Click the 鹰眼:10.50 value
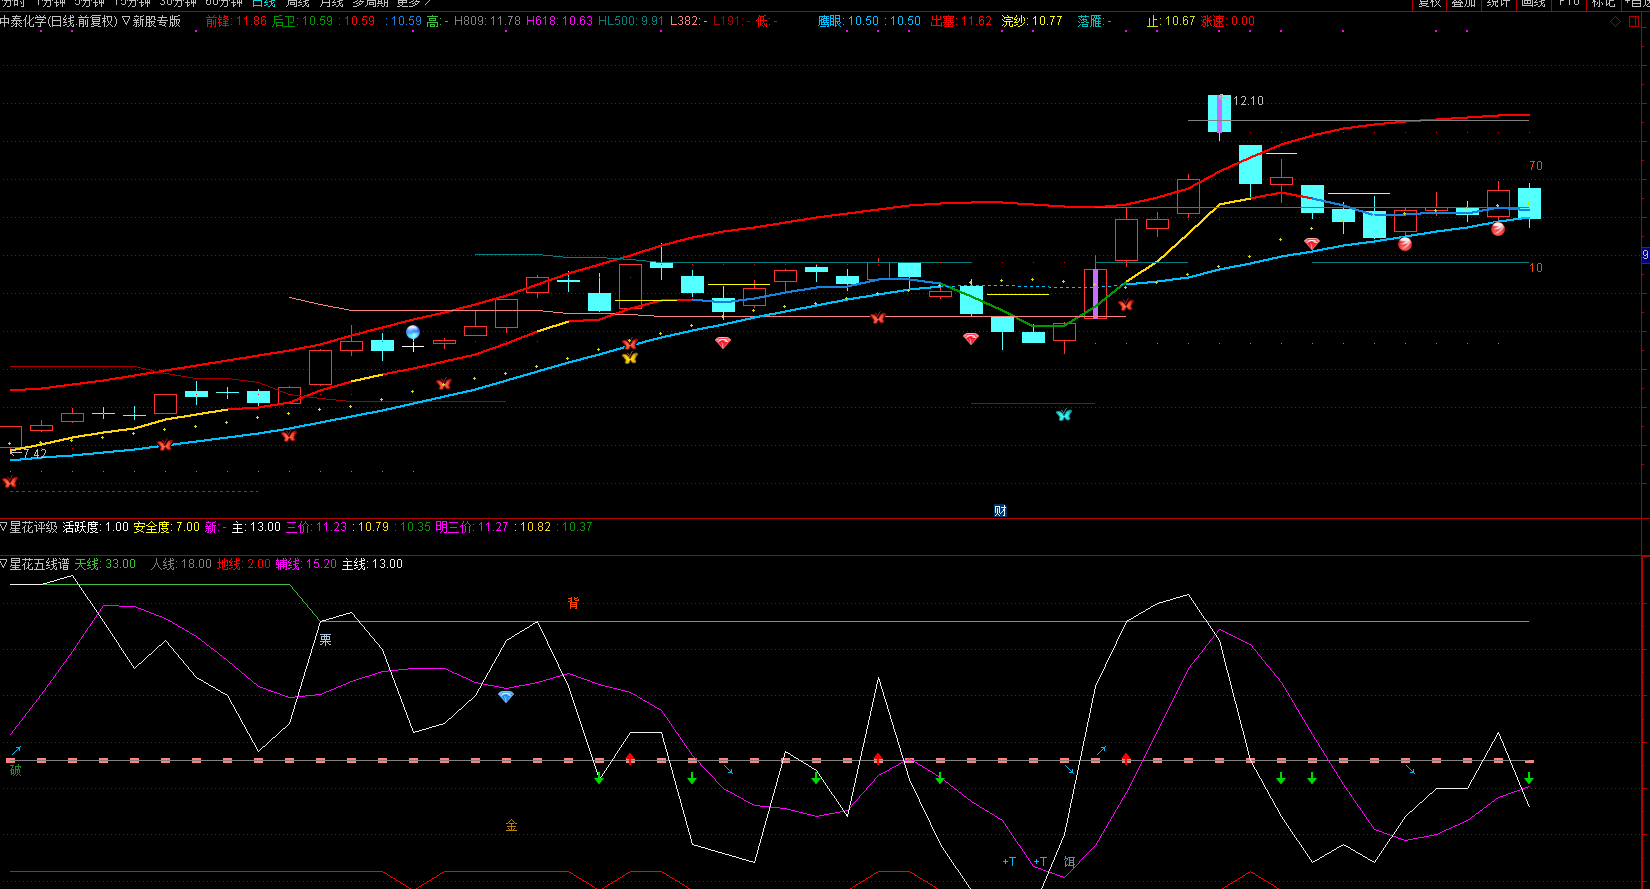Screen dimensions: 1650x889 [848, 21]
